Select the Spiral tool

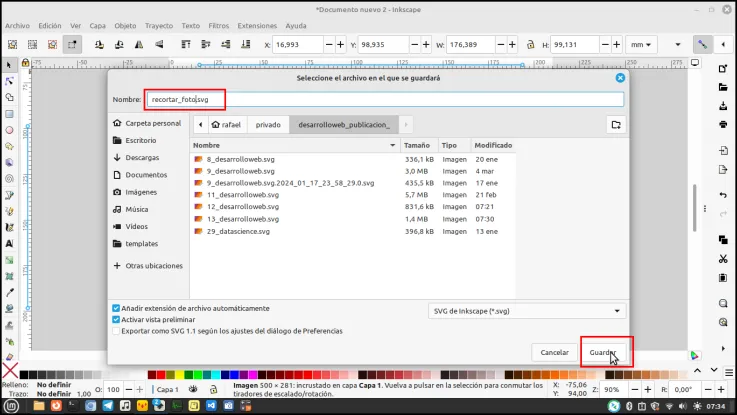pos(9,179)
